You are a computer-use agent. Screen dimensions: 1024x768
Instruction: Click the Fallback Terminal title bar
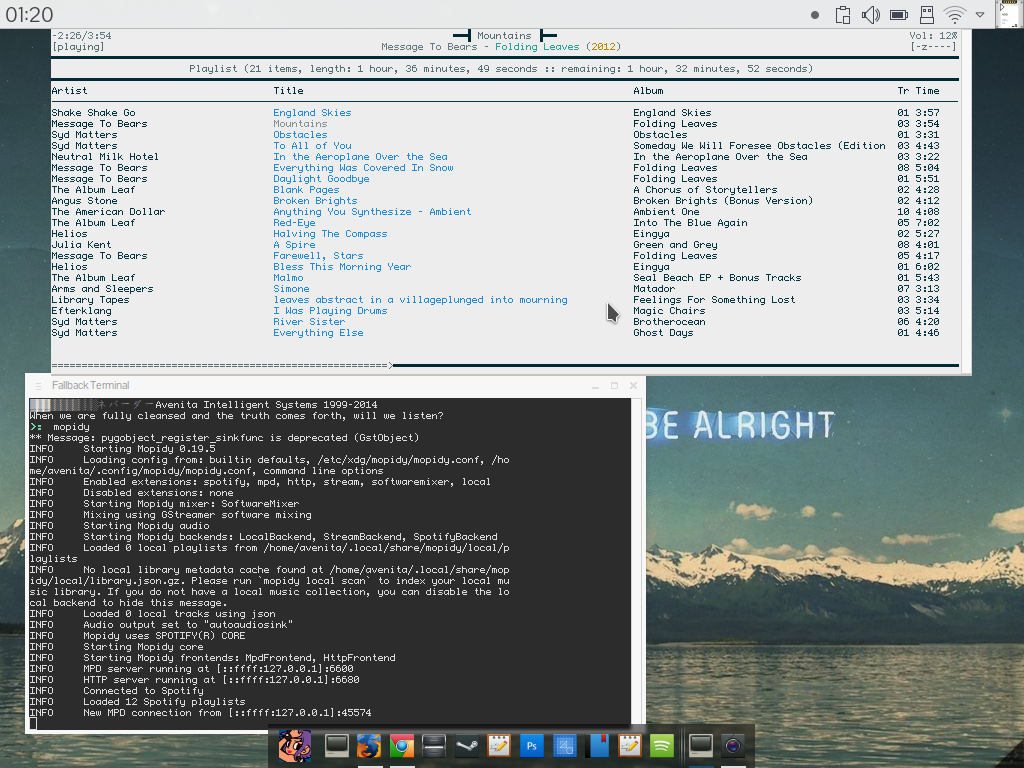coord(334,385)
